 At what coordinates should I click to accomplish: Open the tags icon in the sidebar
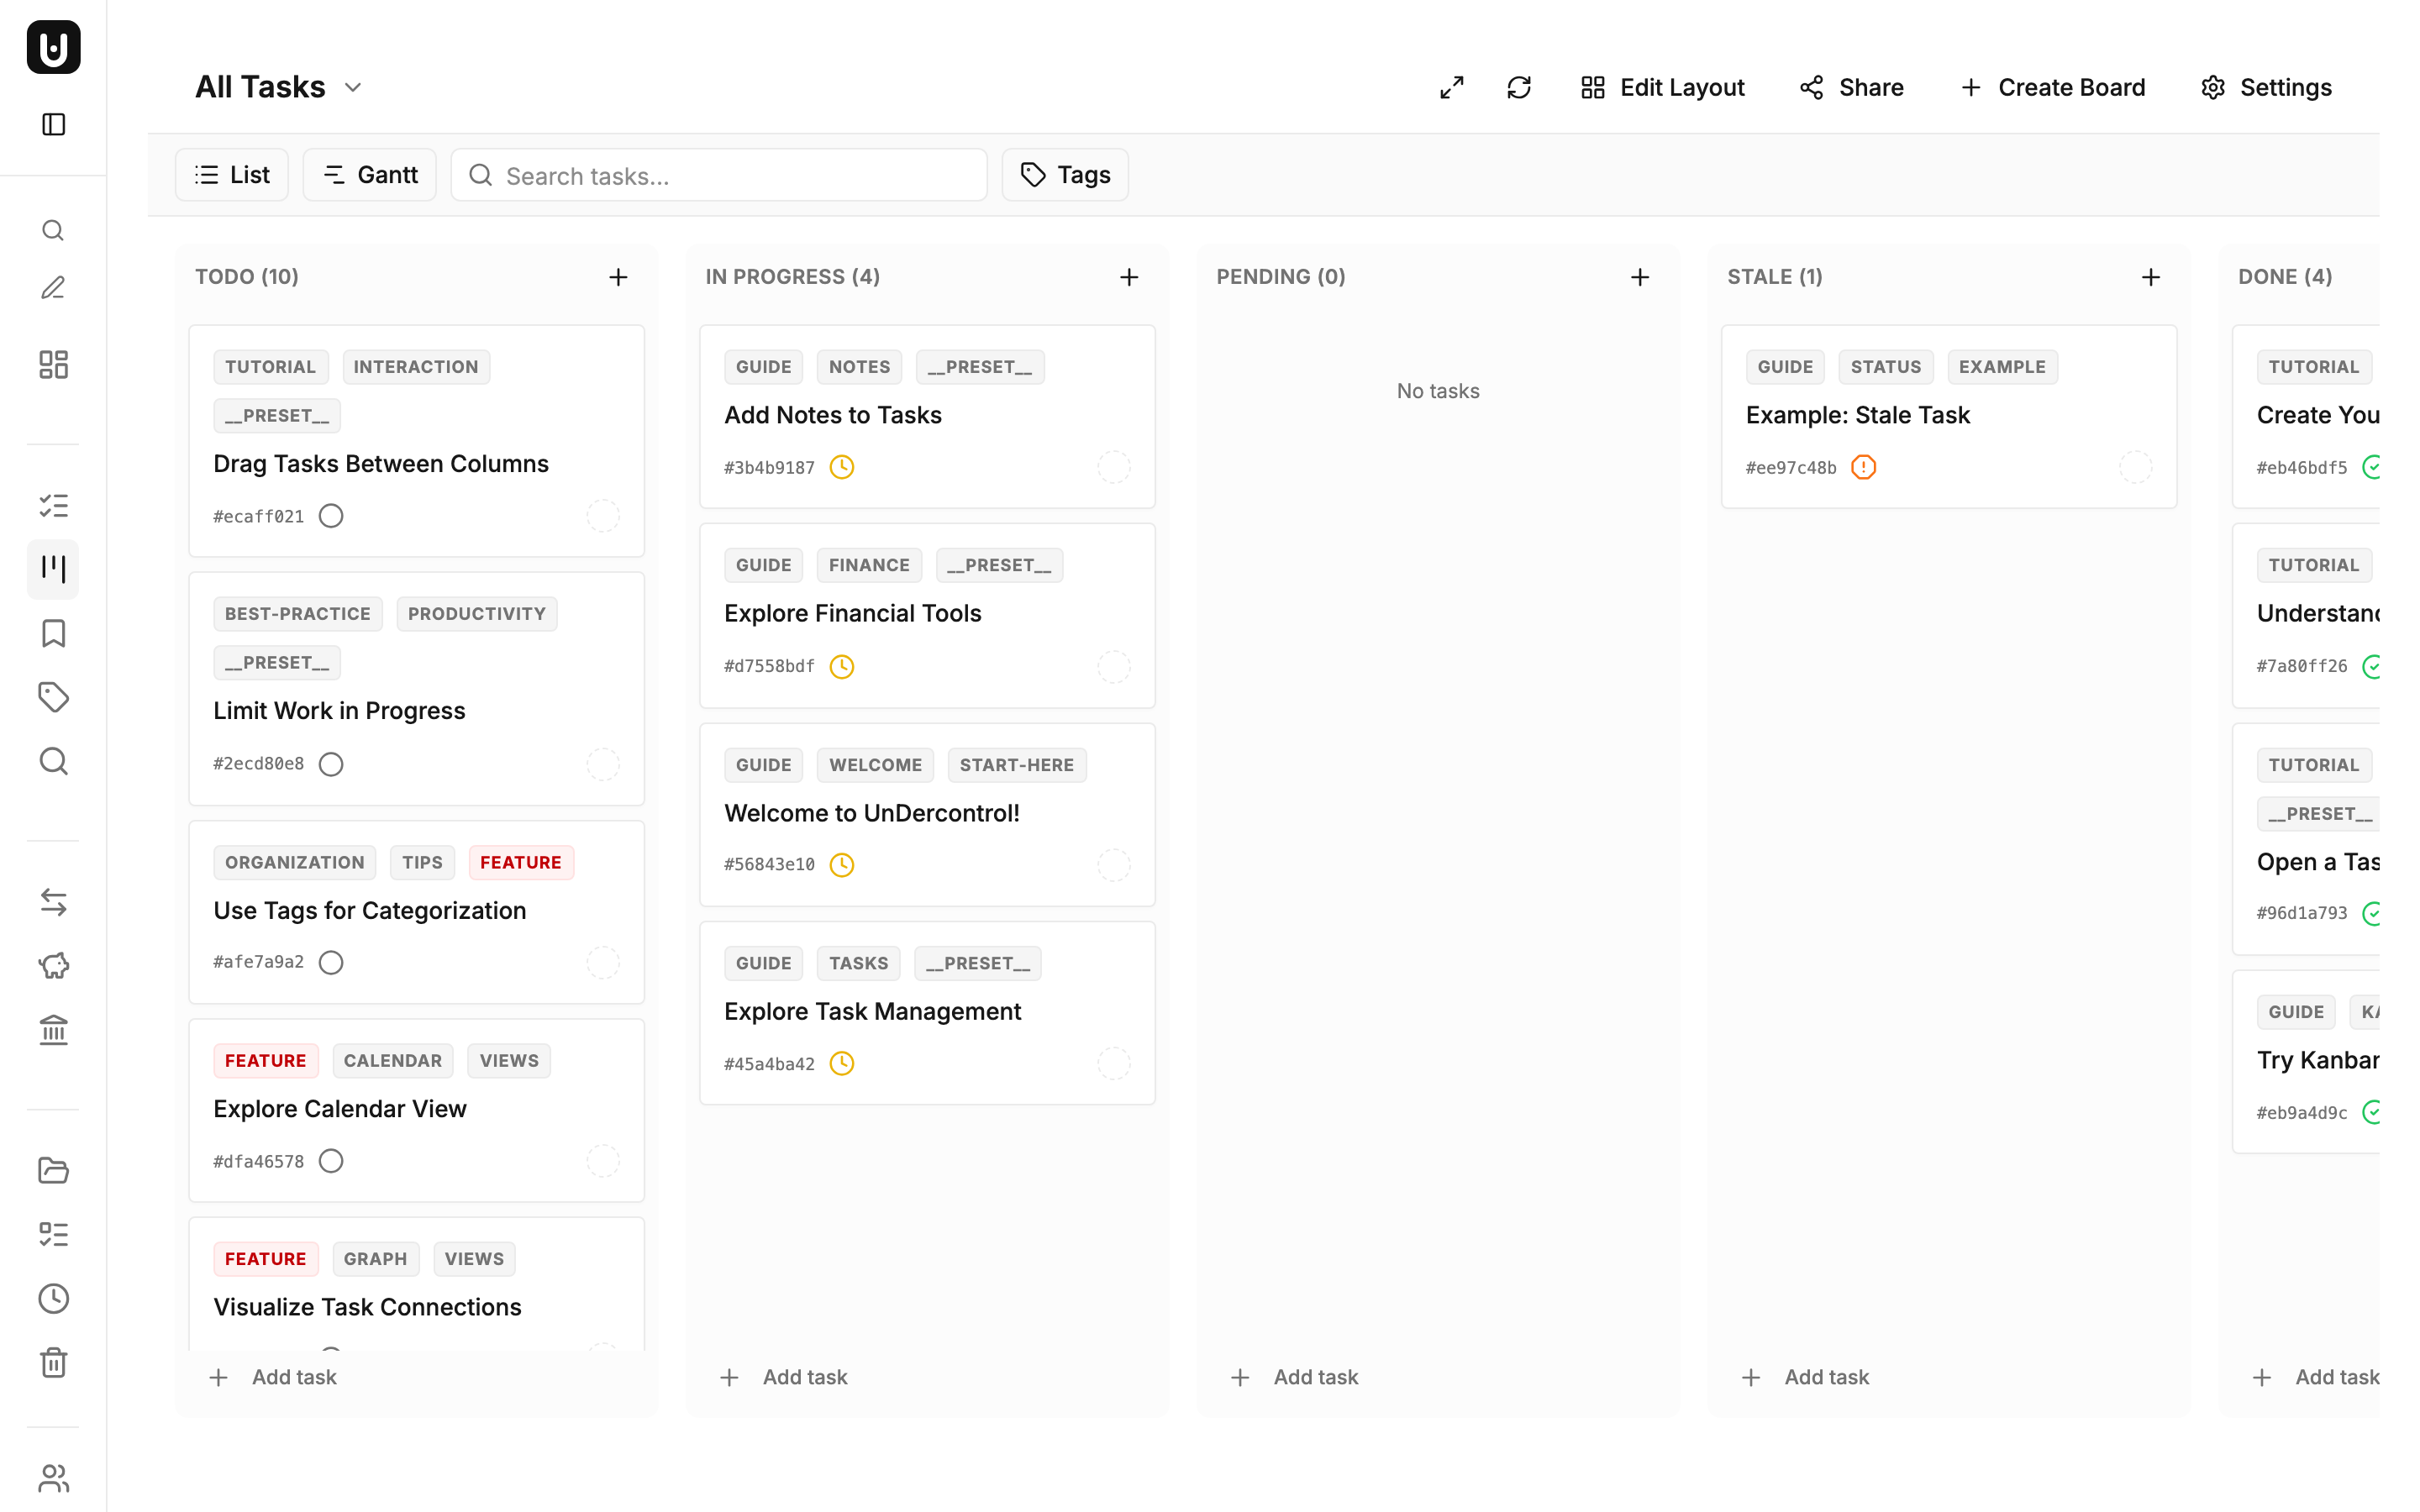pyautogui.click(x=52, y=697)
